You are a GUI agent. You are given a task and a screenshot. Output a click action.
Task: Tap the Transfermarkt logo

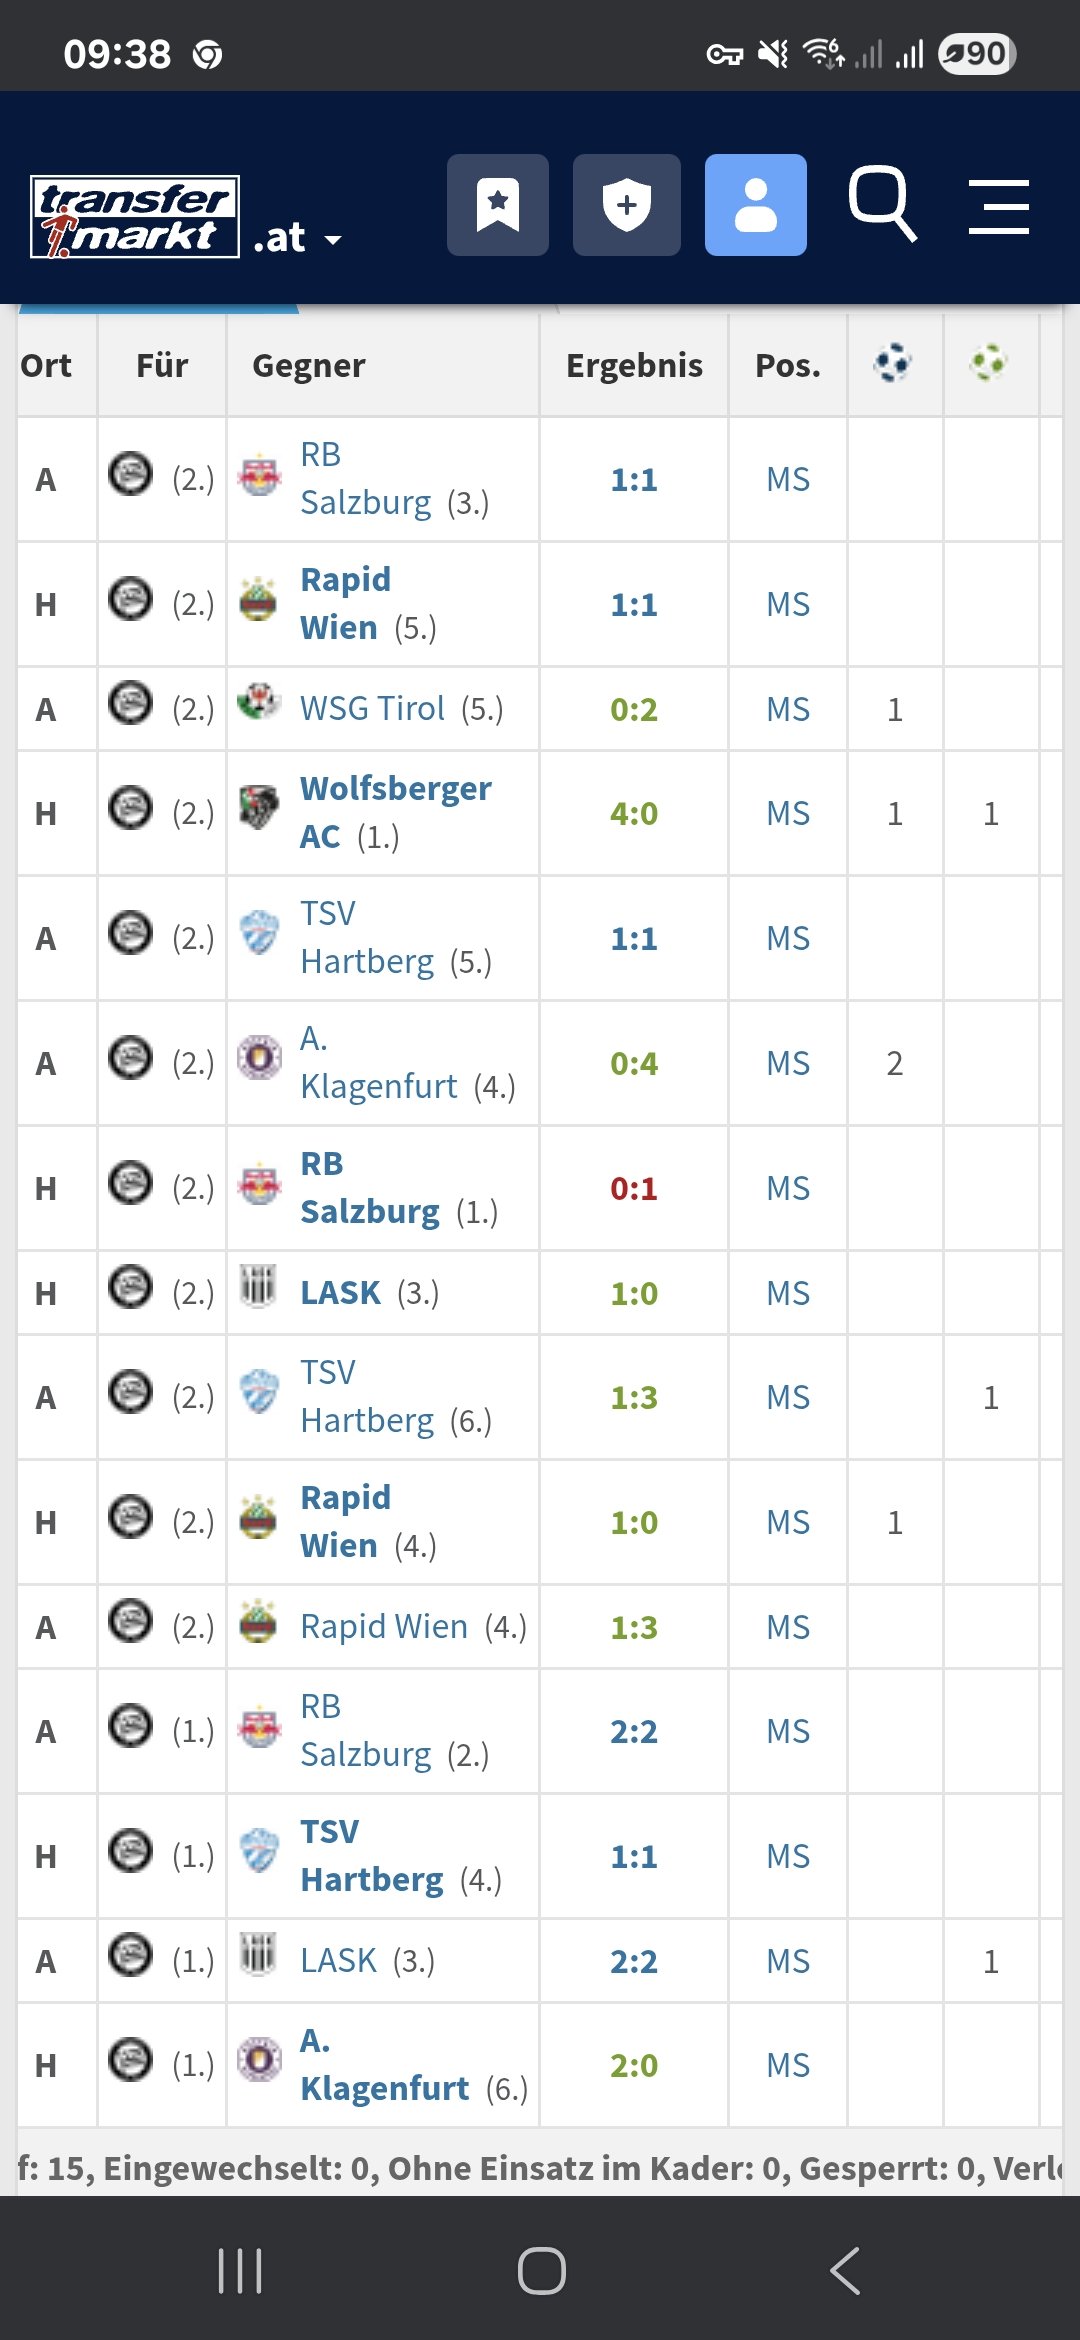click(x=135, y=217)
